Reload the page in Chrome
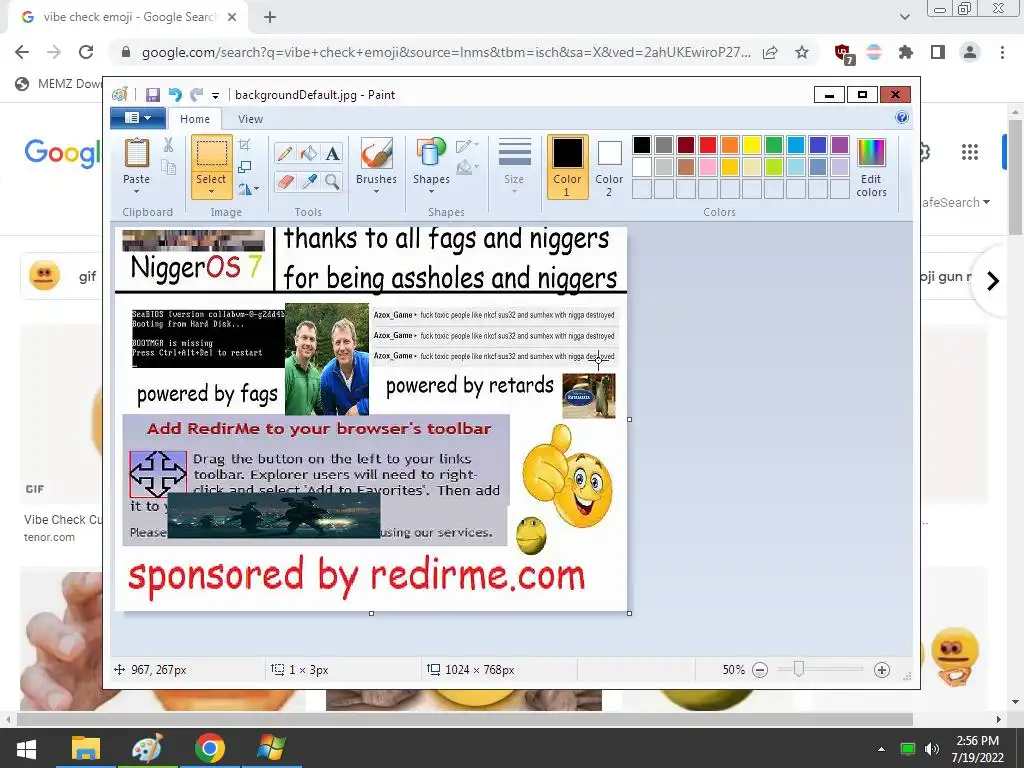Viewport: 1024px width, 768px height. point(86,52)
